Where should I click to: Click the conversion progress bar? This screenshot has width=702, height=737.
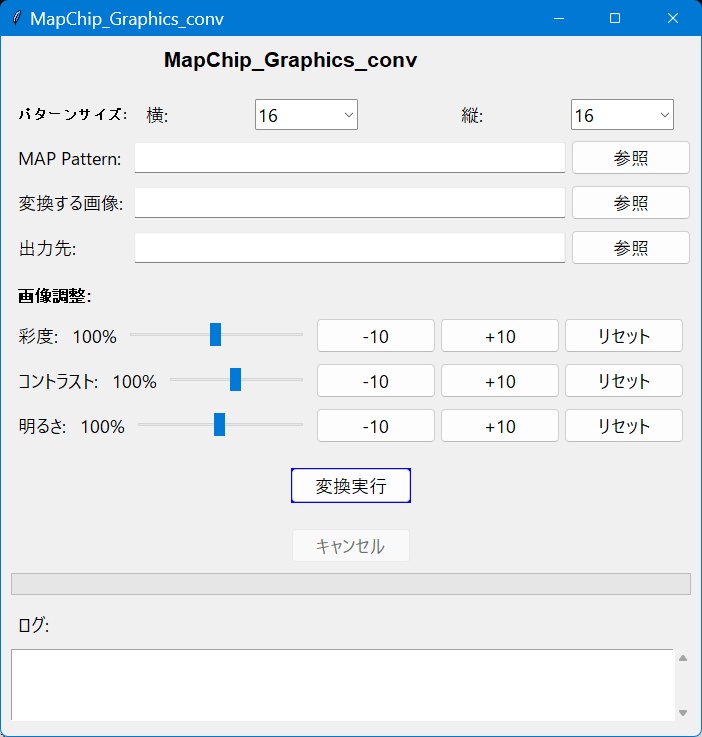coord(351,584)
